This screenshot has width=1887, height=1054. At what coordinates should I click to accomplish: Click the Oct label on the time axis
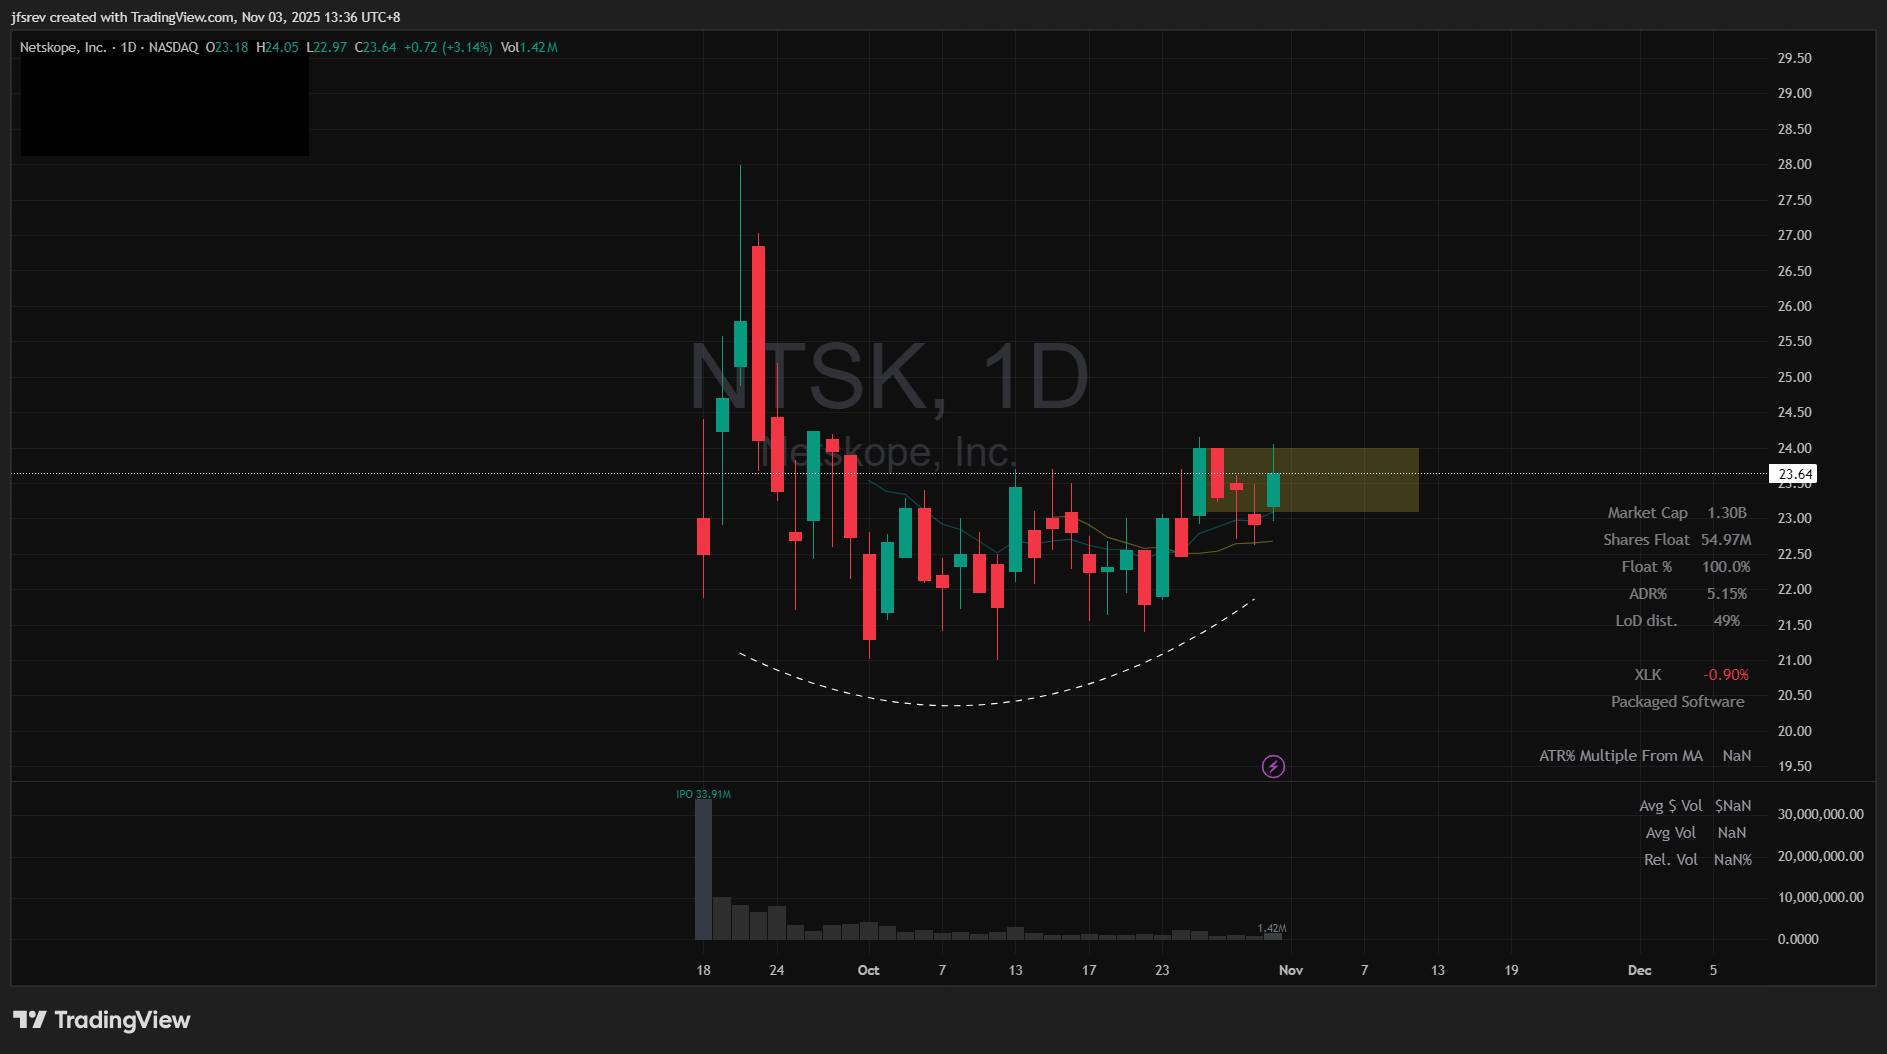(x=868, y=970)
